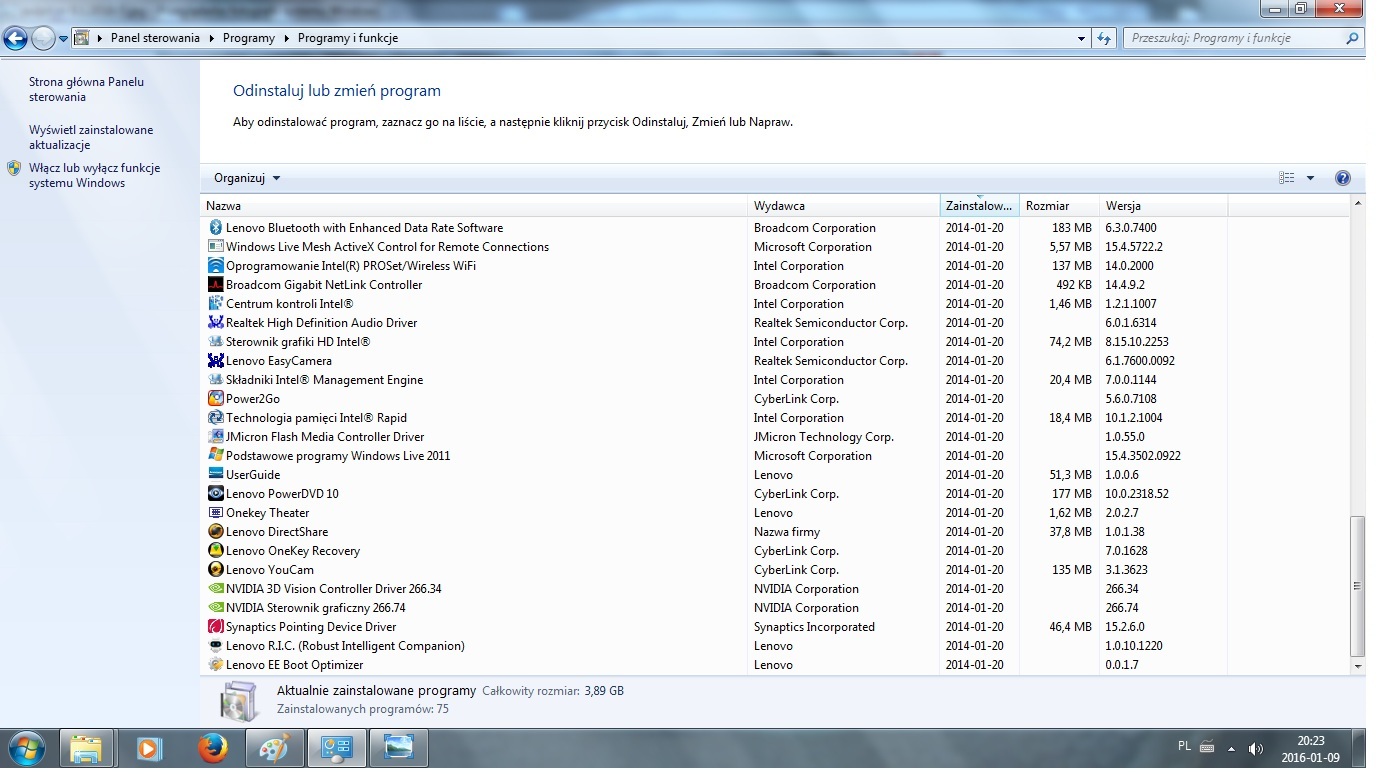
Task: Click the Onekey Theater icon
Action: pos(215,513)
